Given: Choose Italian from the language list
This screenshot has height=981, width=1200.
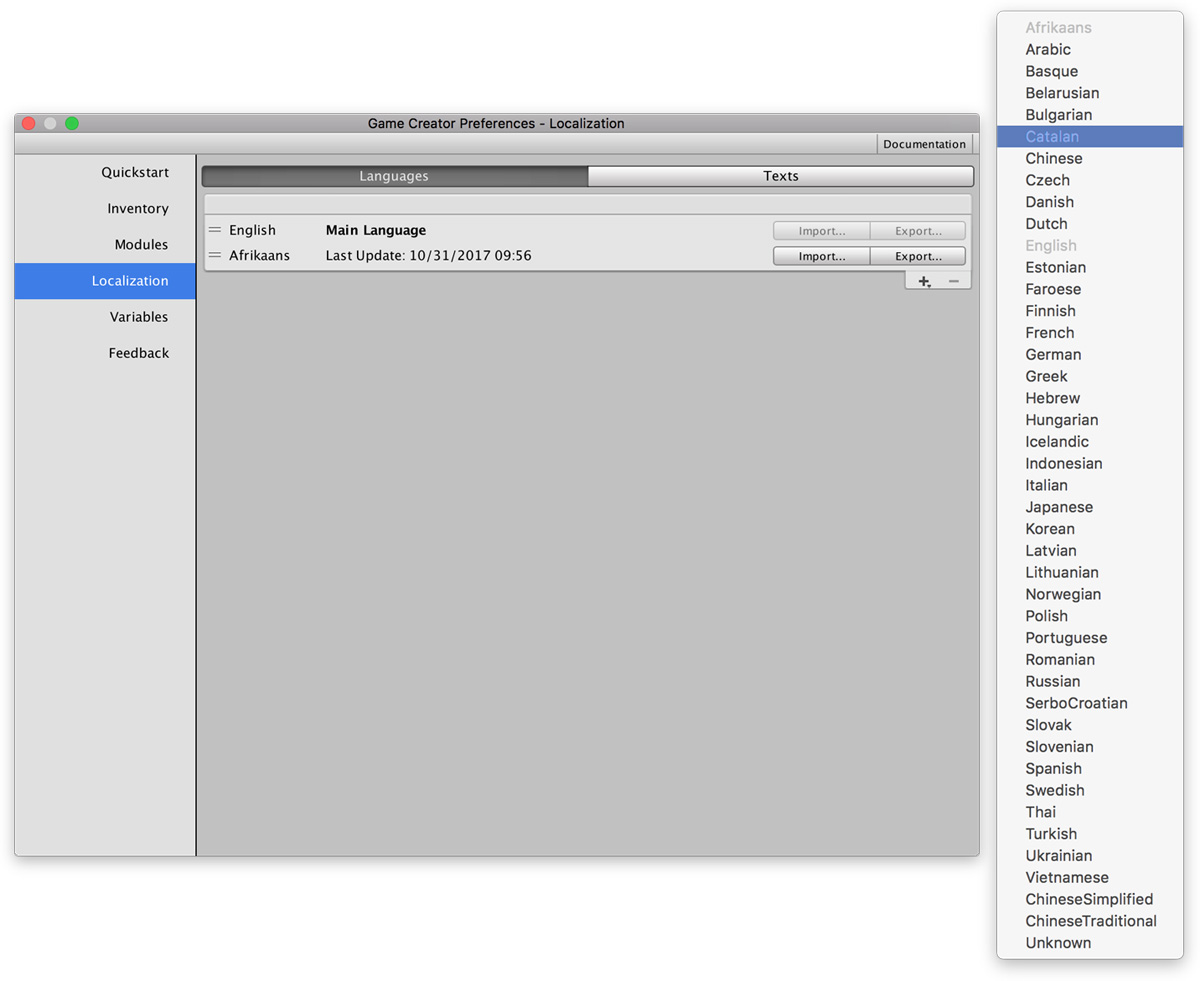Looking at the screenshot, I should [1090, 485].
